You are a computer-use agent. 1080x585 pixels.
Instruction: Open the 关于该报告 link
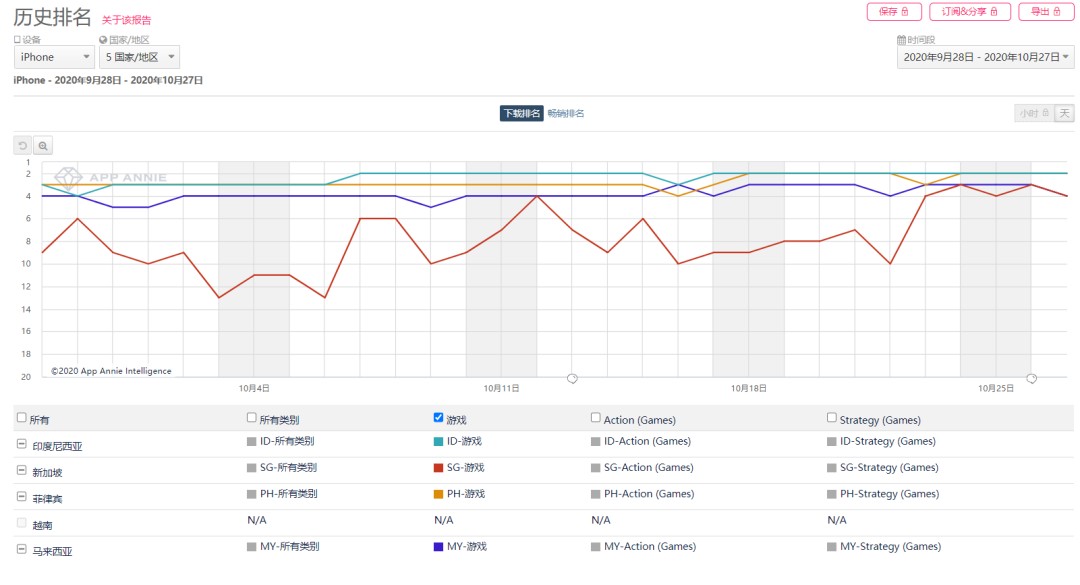127,20
